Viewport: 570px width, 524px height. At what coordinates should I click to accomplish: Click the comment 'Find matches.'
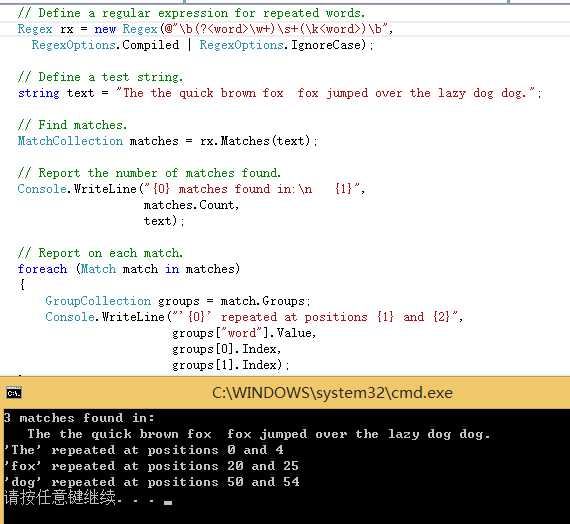pos(72,125)
